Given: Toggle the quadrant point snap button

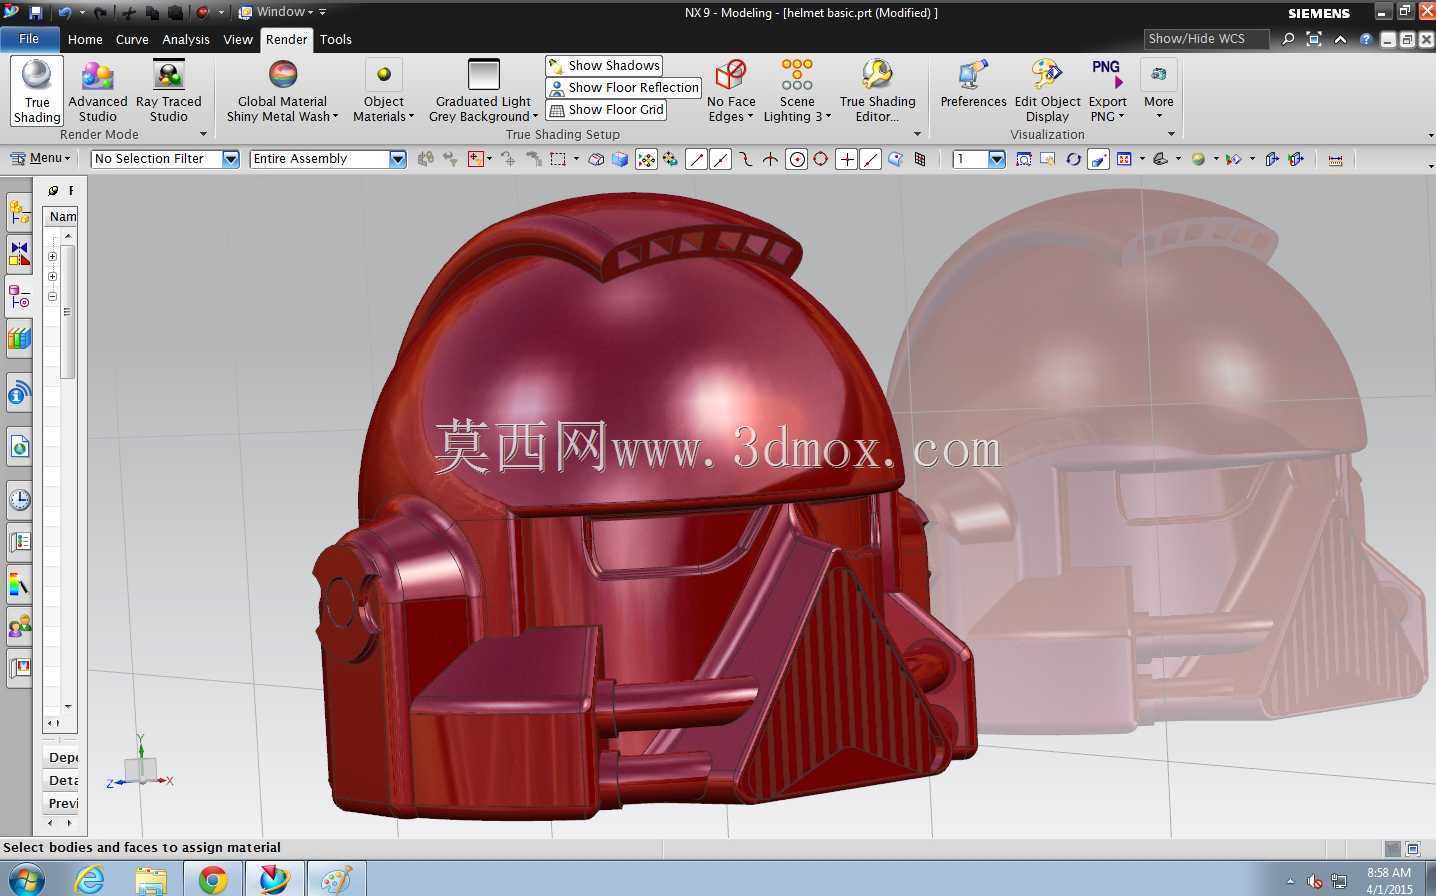Looking at the screenshot, I should pos(820,159).
